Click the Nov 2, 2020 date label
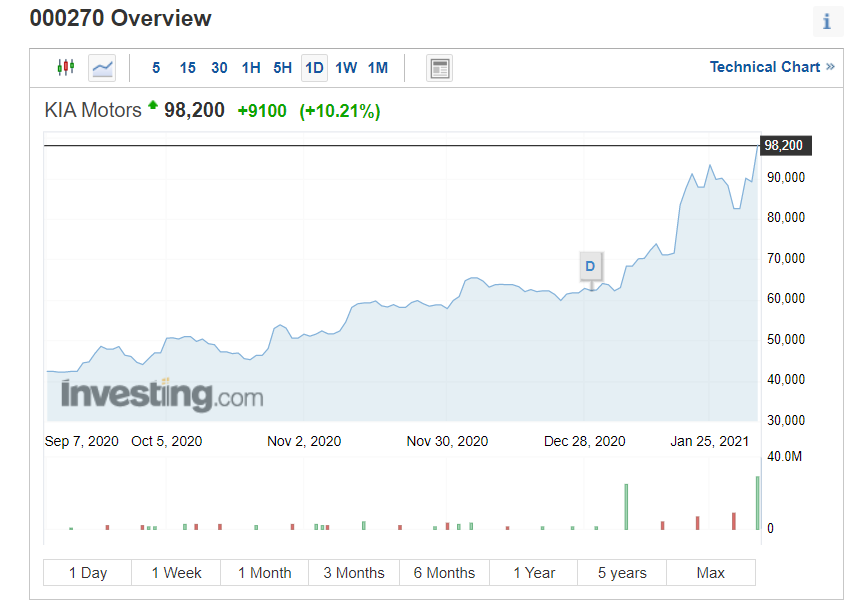This screenshot has width=852, height=611. coord(304,441)
